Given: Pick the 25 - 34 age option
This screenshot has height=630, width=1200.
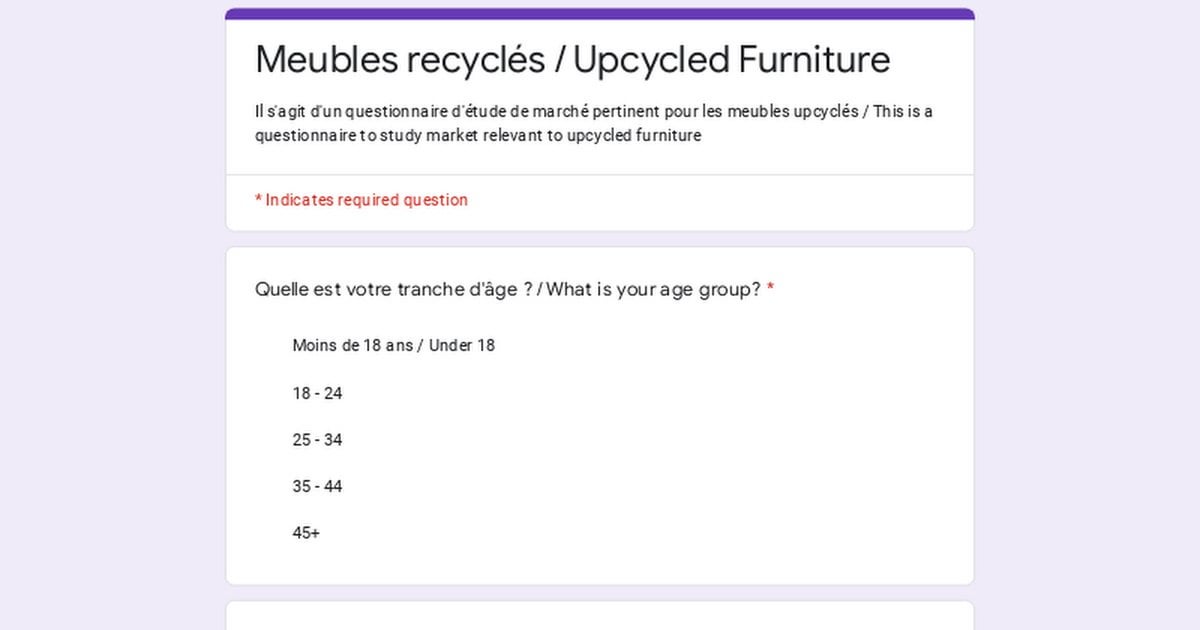Looking at the screenshot, I should pos(317,440).
